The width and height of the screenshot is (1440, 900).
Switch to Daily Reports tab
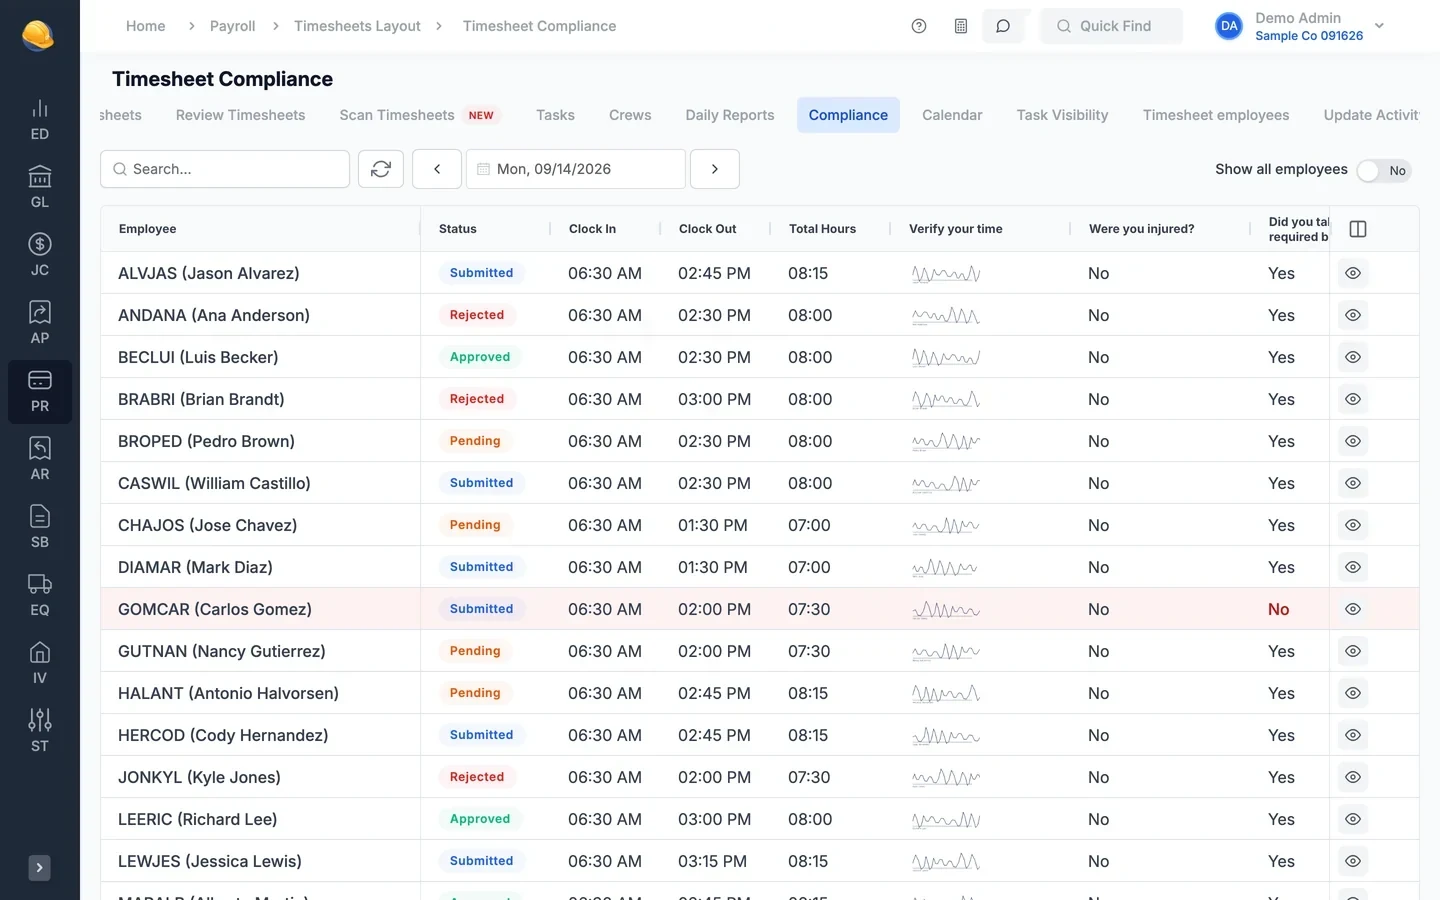pyautogui.click(x=730, y=115)
